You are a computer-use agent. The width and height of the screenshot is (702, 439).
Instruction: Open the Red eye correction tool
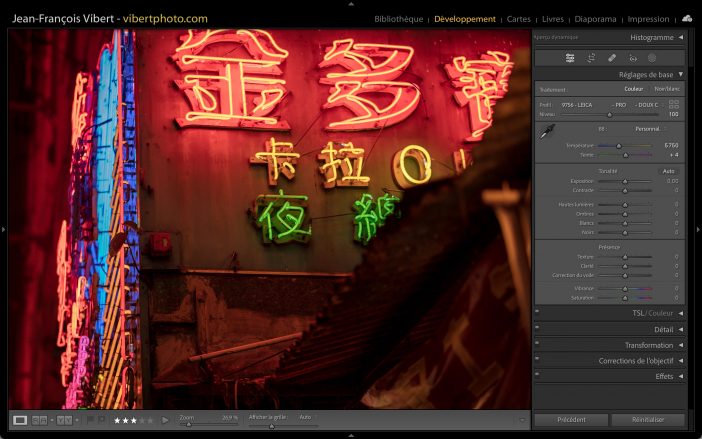pyautogui.click(x=632, y=58)
